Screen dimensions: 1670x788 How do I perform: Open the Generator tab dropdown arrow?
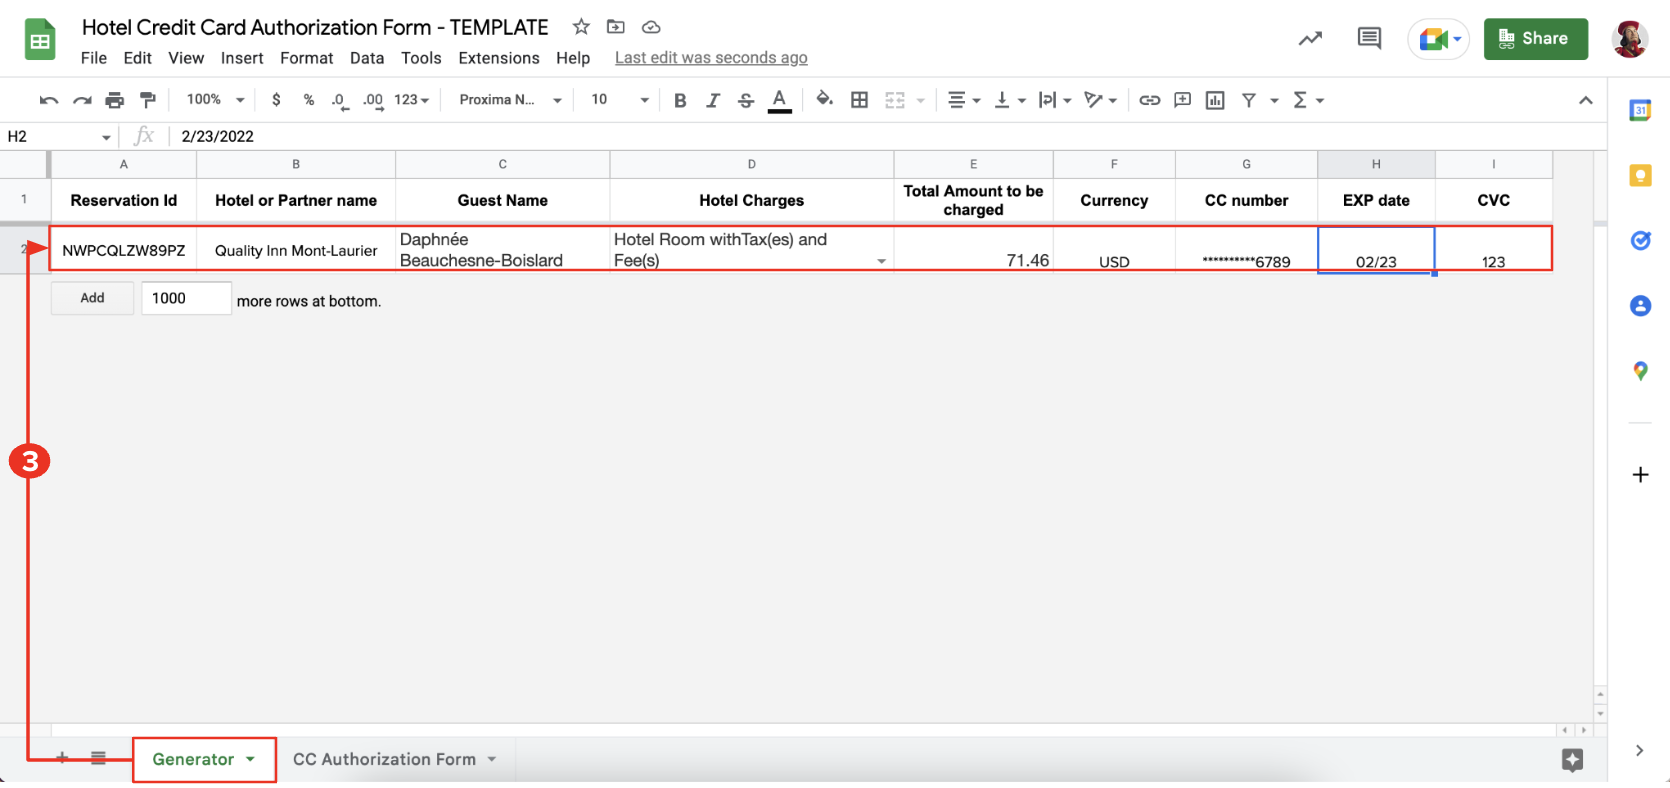tap(250, 759)
